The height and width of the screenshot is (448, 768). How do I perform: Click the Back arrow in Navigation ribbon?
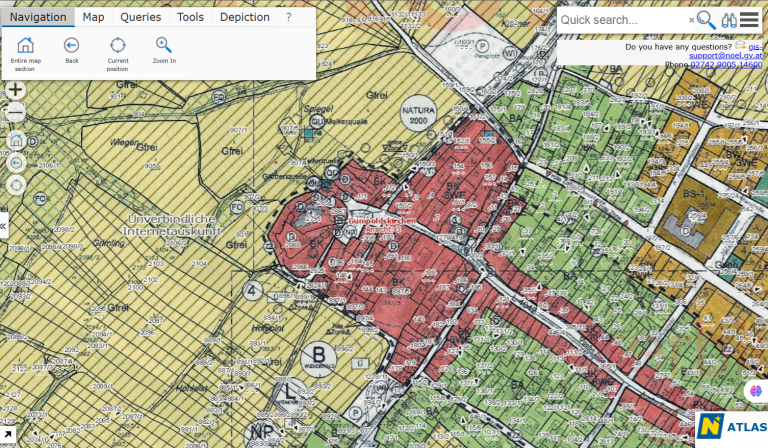[72, 45]
